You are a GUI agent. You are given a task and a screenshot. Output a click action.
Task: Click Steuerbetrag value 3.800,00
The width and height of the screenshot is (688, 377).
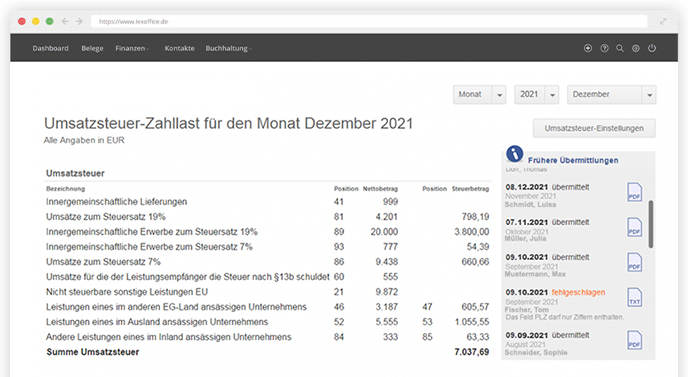(472, 232)
